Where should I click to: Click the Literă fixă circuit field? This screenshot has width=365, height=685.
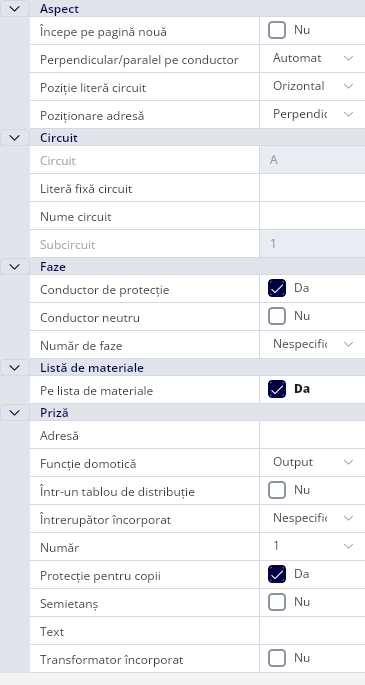pyautogui.click(x=312, y=188)
